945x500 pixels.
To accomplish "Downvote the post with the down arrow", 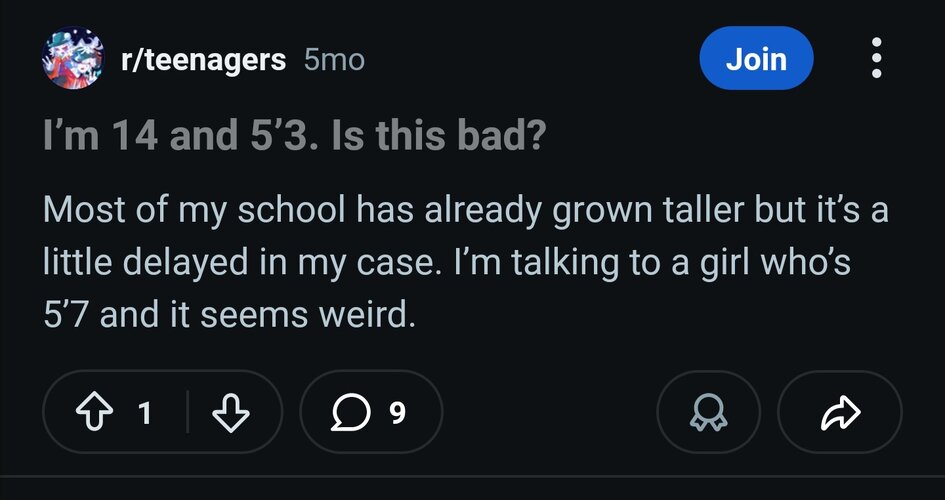I will pyautogui.click(x=231, y=412).
